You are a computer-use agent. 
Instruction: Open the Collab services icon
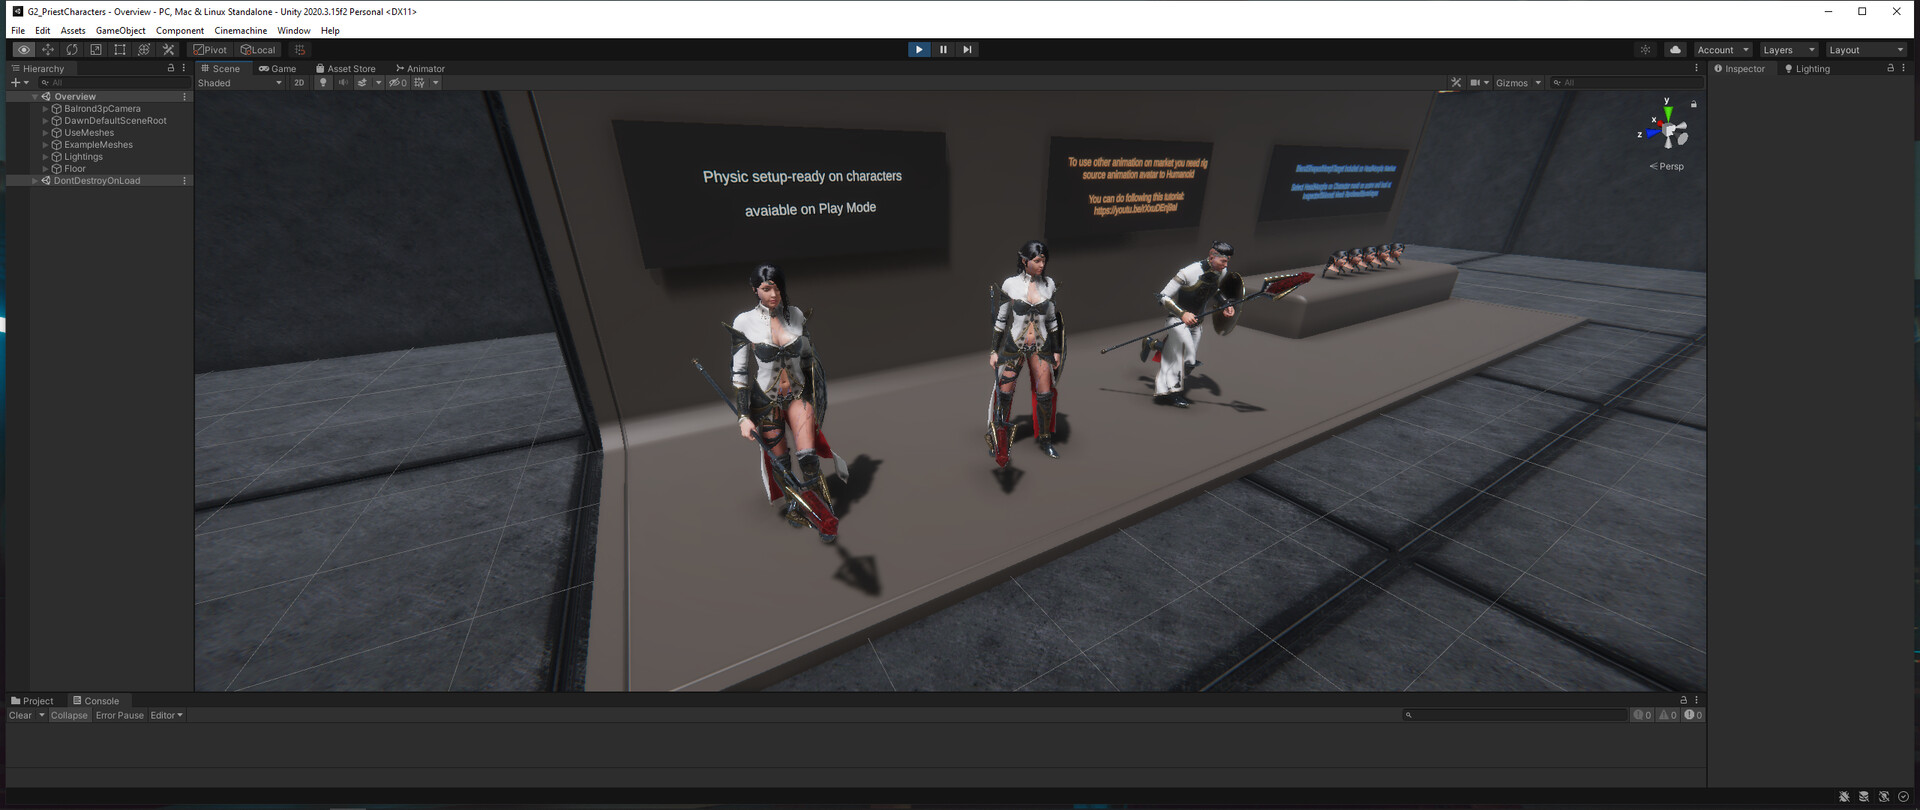1645,49
